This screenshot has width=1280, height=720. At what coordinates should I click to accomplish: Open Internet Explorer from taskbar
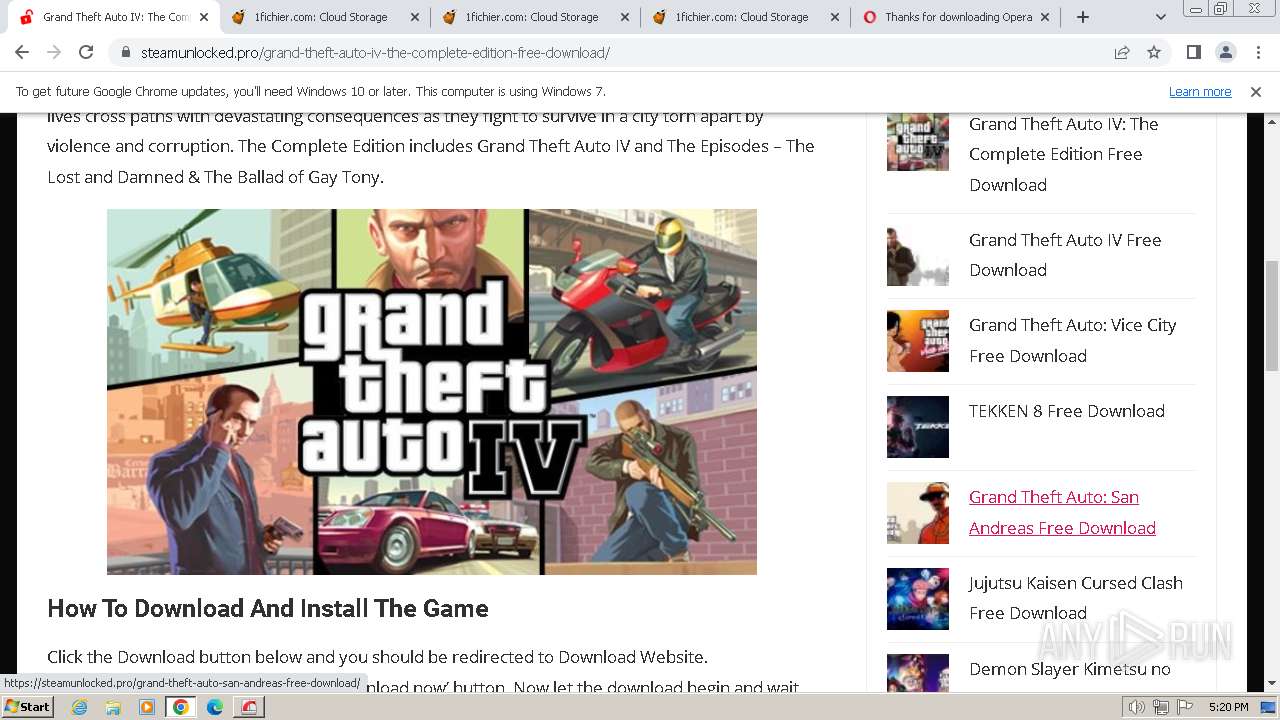(79, 707)
